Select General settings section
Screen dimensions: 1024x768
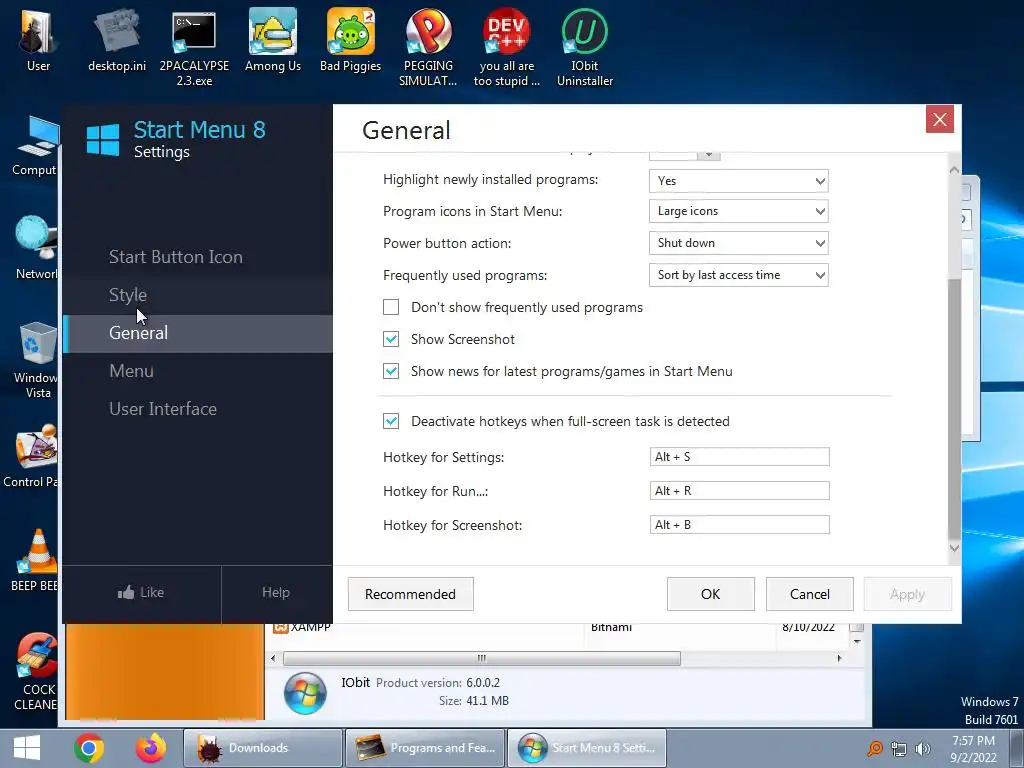(x=198, y=333)
